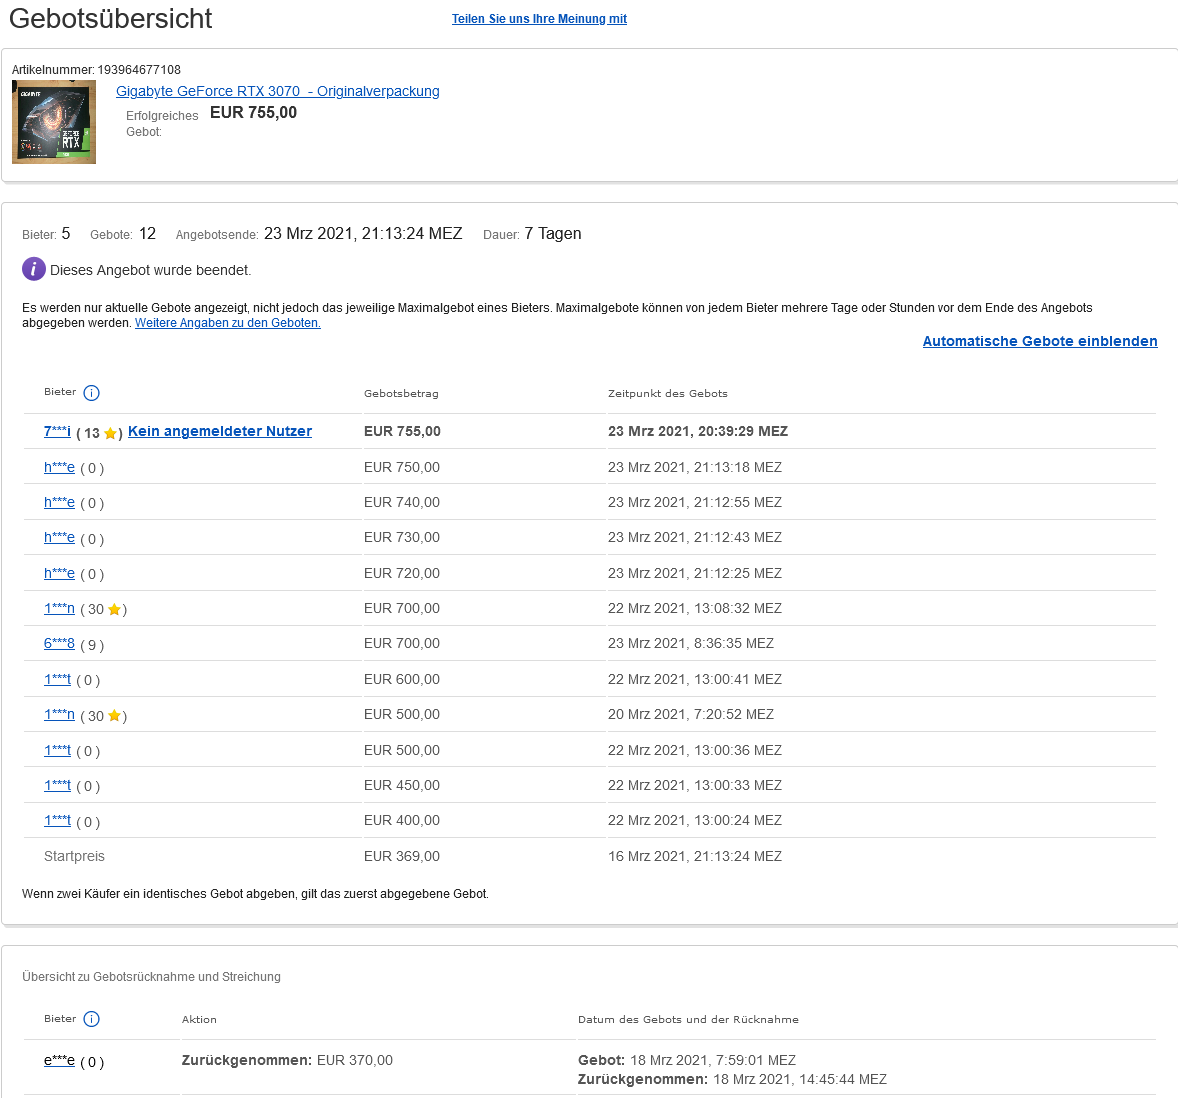
Task: Click the Kein angemeldeter Nutzer link
Action: (x=220, y=431)
